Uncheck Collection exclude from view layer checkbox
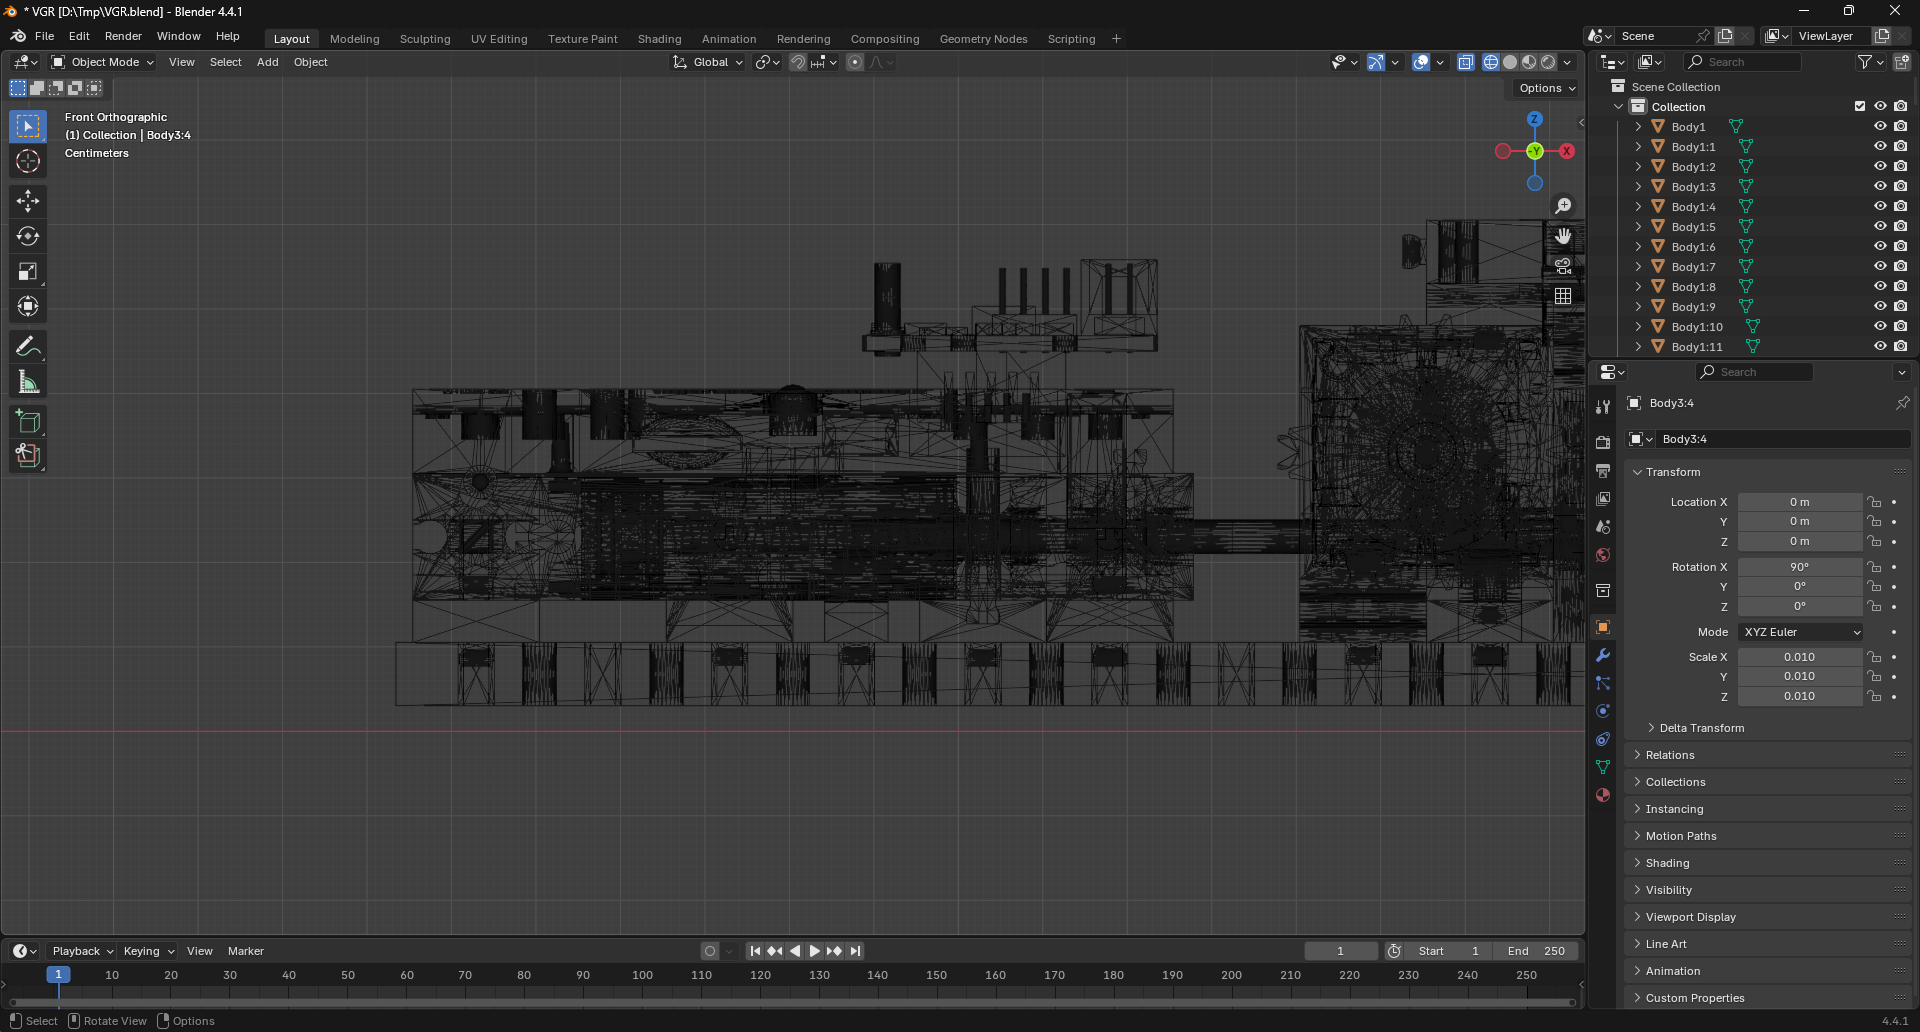1920x1032 pixels. 1860,106
